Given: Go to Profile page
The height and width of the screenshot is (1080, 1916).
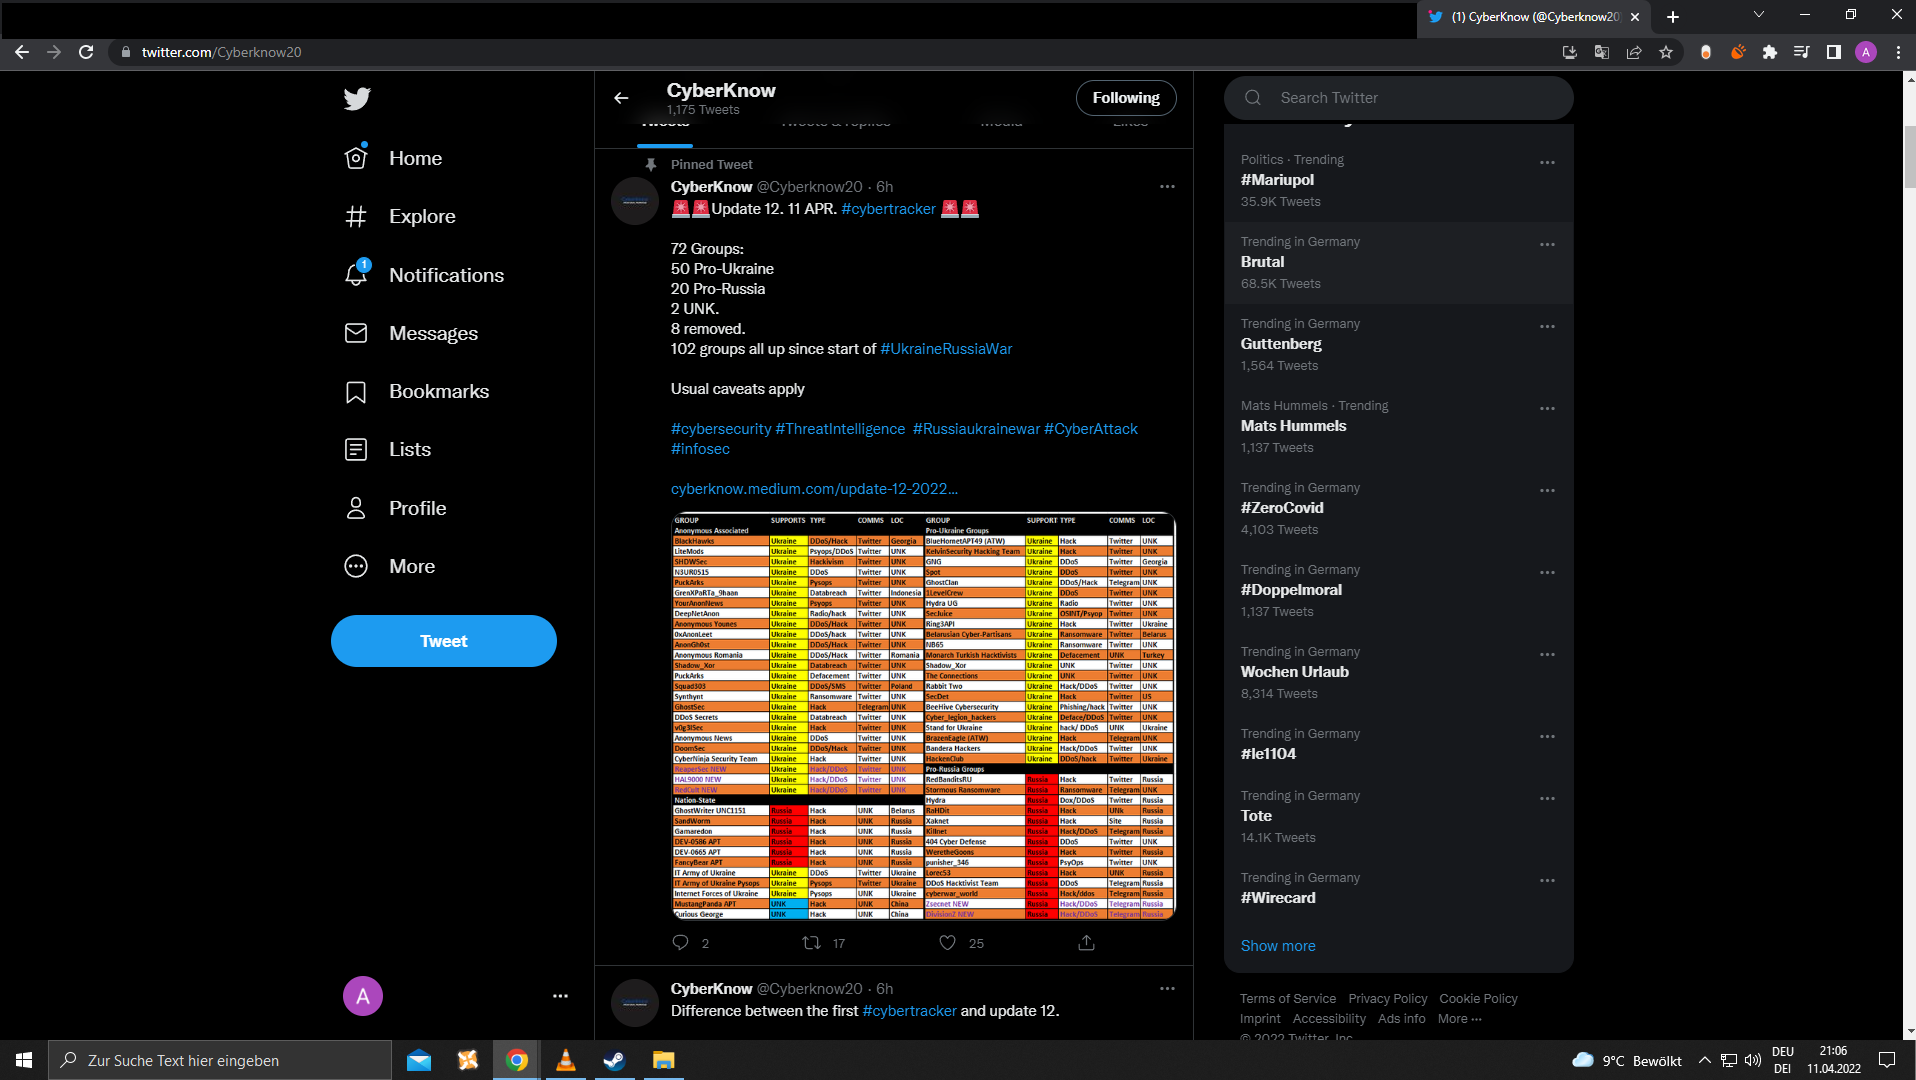Looking at the screenshot, I should 395,508.
